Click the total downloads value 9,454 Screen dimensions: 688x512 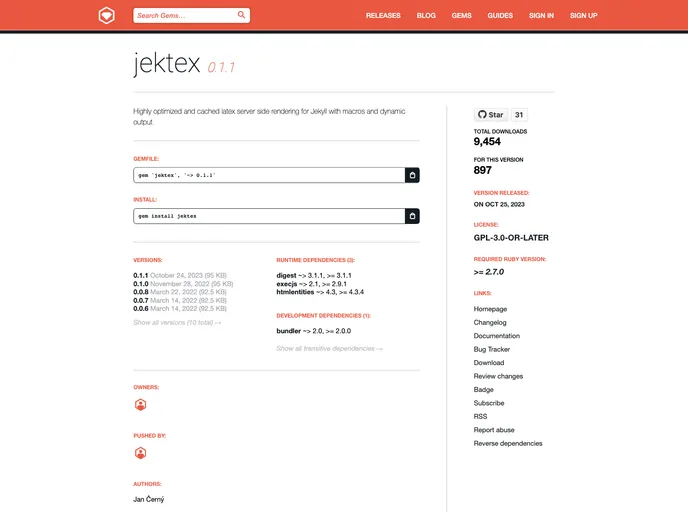pyautogui.click(x=487, y=141)
